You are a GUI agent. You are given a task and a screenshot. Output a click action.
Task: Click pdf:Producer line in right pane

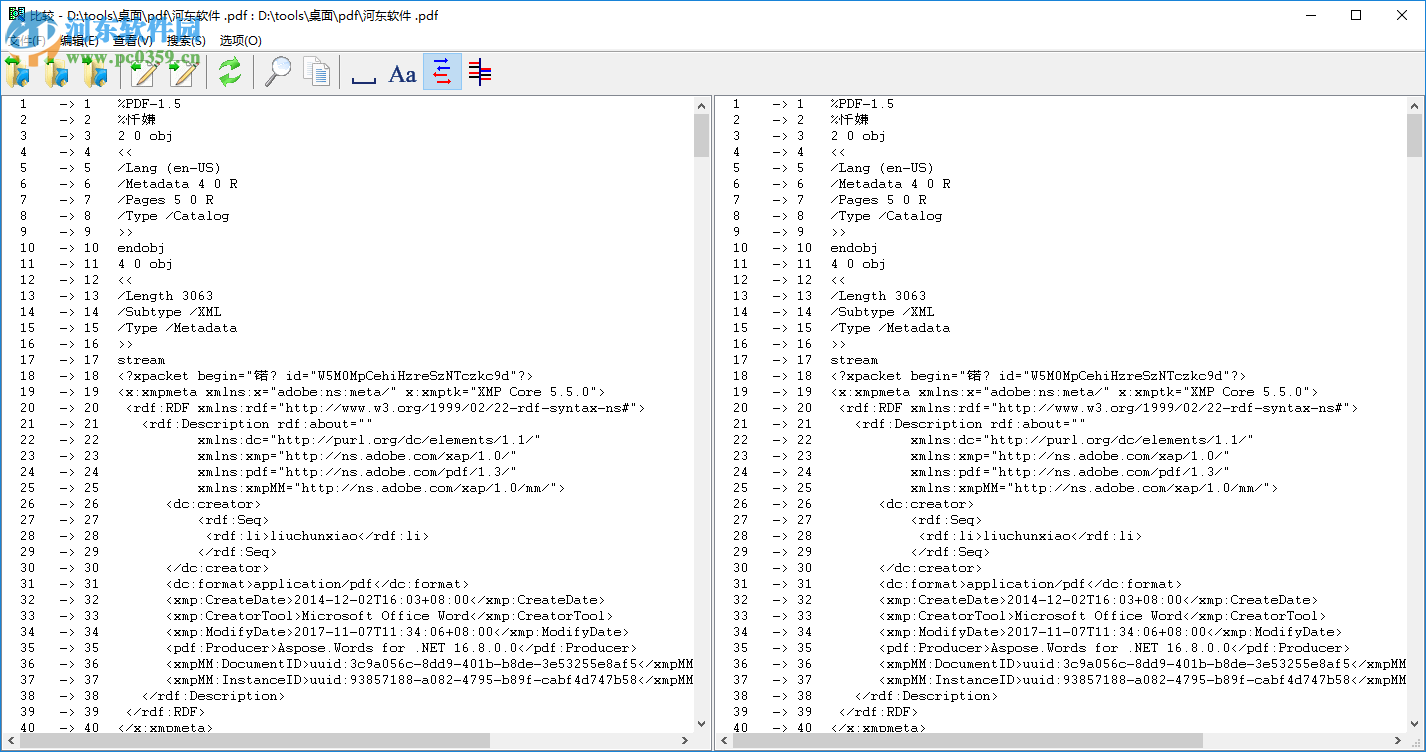click(x=1114, y=648)
